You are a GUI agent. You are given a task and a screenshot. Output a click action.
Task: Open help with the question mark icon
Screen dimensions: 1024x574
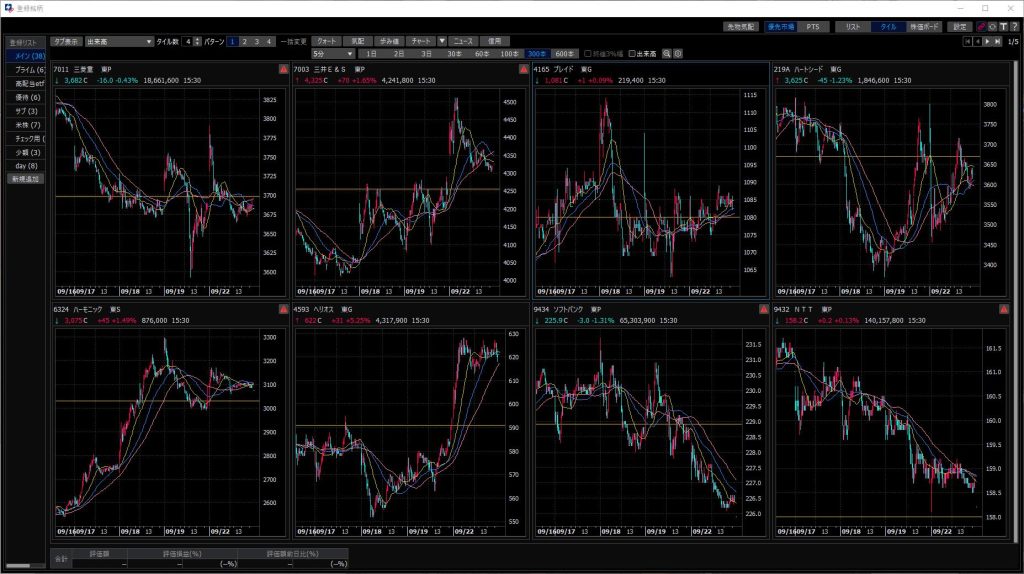coord(1014,27)
